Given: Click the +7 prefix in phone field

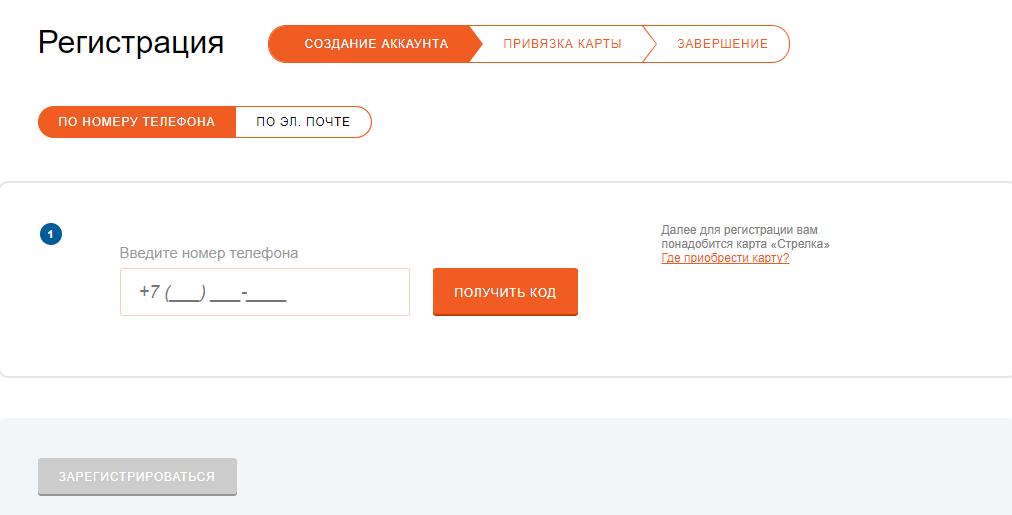Looking at the screenshot, I should coord(149,292).
